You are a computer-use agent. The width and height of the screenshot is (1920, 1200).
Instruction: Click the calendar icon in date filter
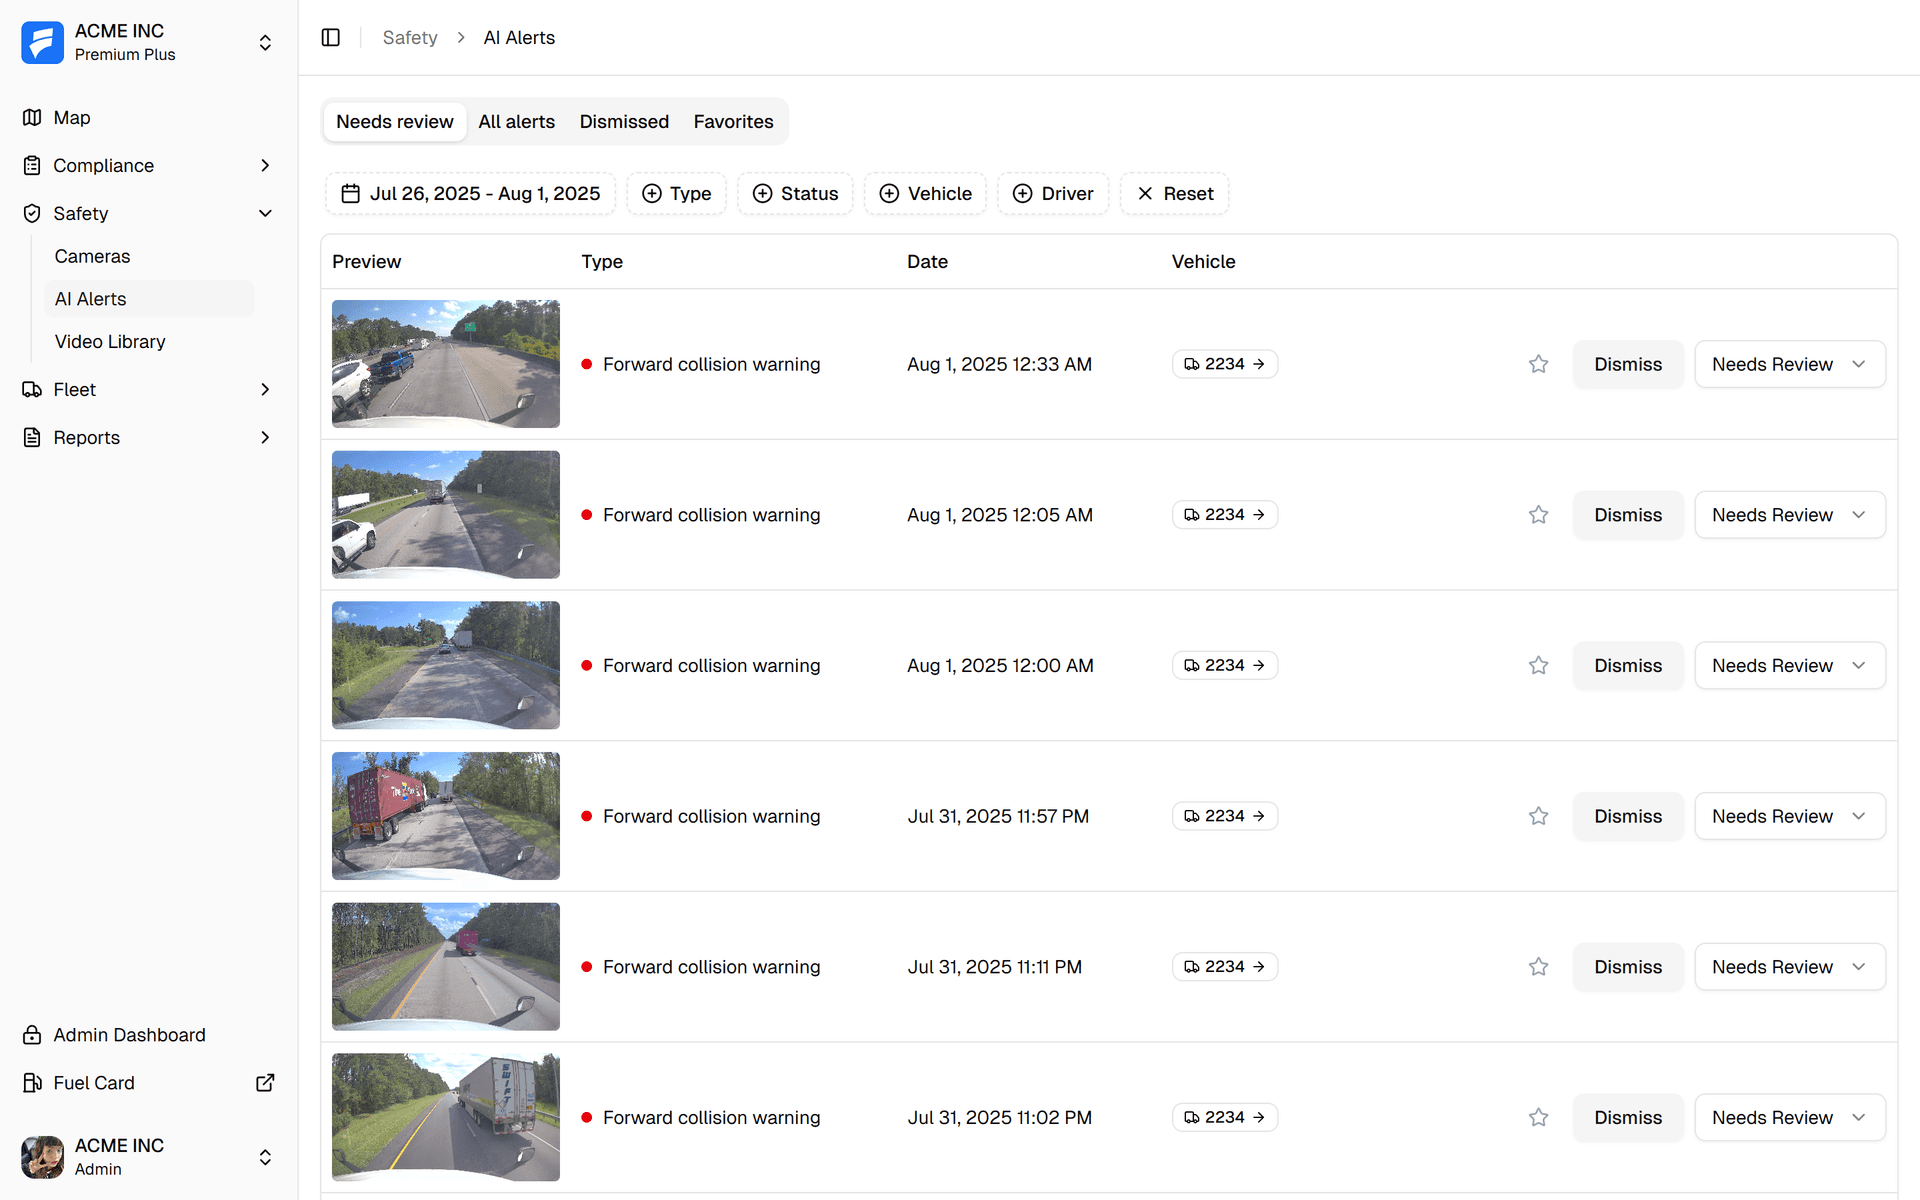350,194
